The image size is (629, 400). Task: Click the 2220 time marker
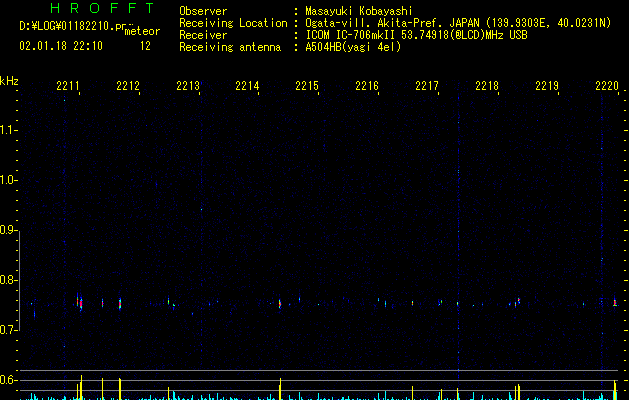607,85
